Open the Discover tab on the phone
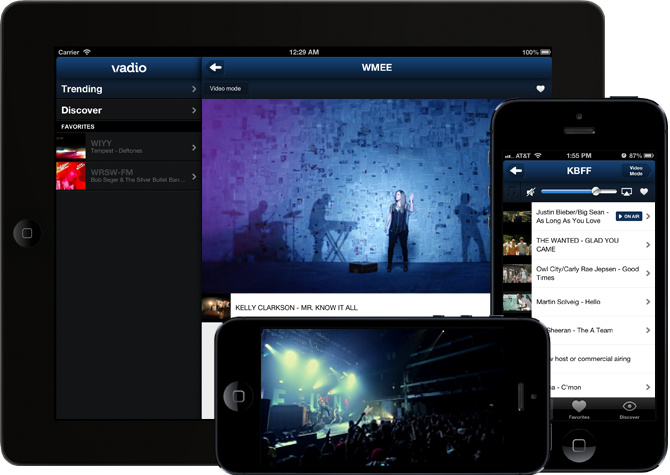 coord(629,409)
